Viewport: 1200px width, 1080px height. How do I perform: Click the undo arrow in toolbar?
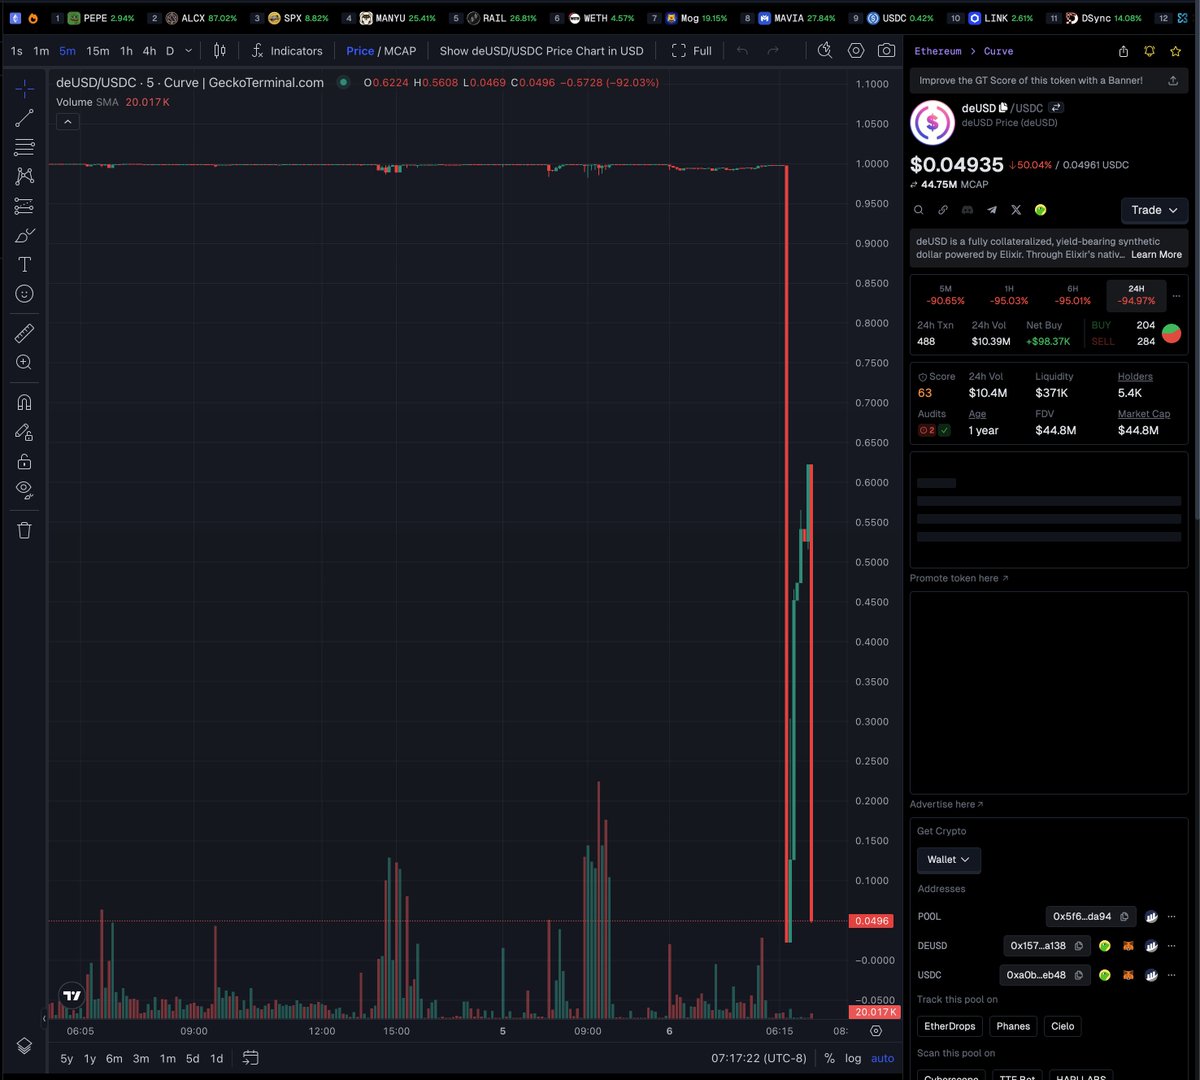click(x=742, y=50)
